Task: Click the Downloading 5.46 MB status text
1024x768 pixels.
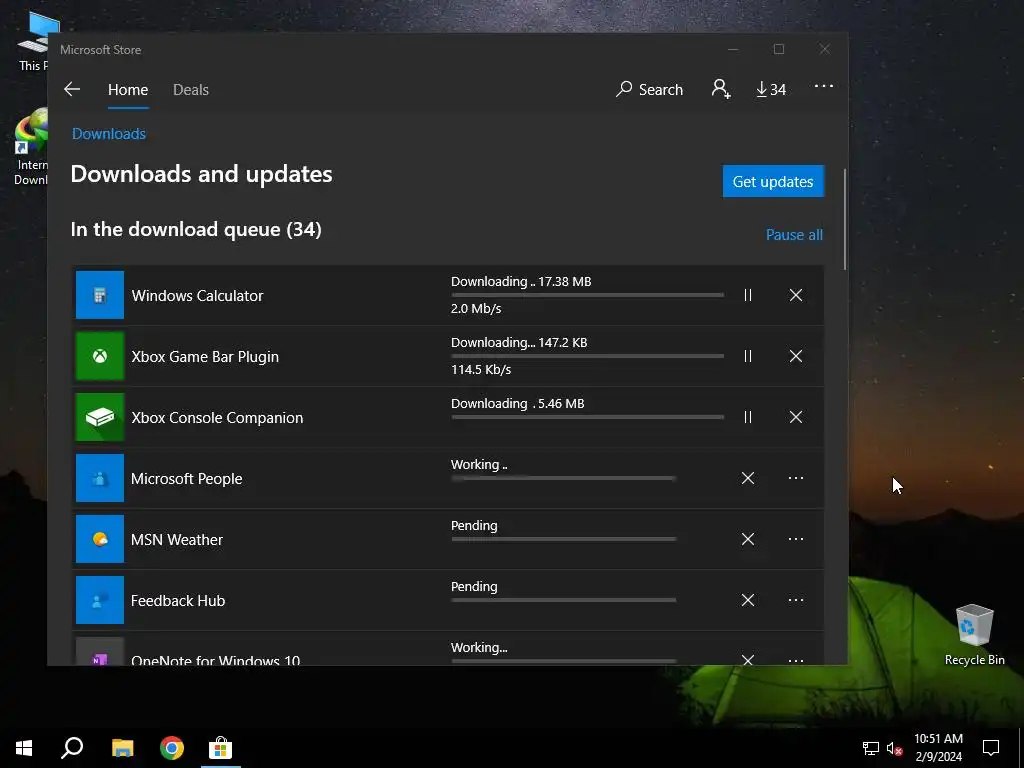Action: pos(517,404)
